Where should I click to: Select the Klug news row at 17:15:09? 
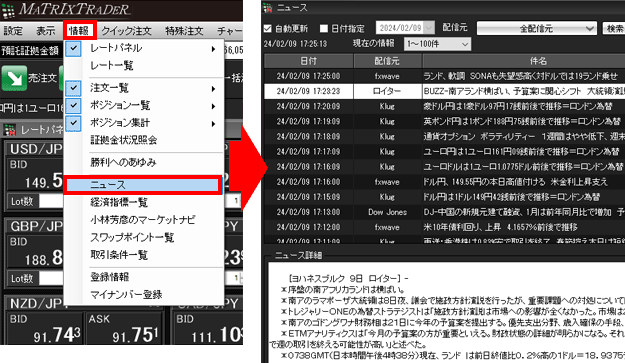click(x=444, y=197)
